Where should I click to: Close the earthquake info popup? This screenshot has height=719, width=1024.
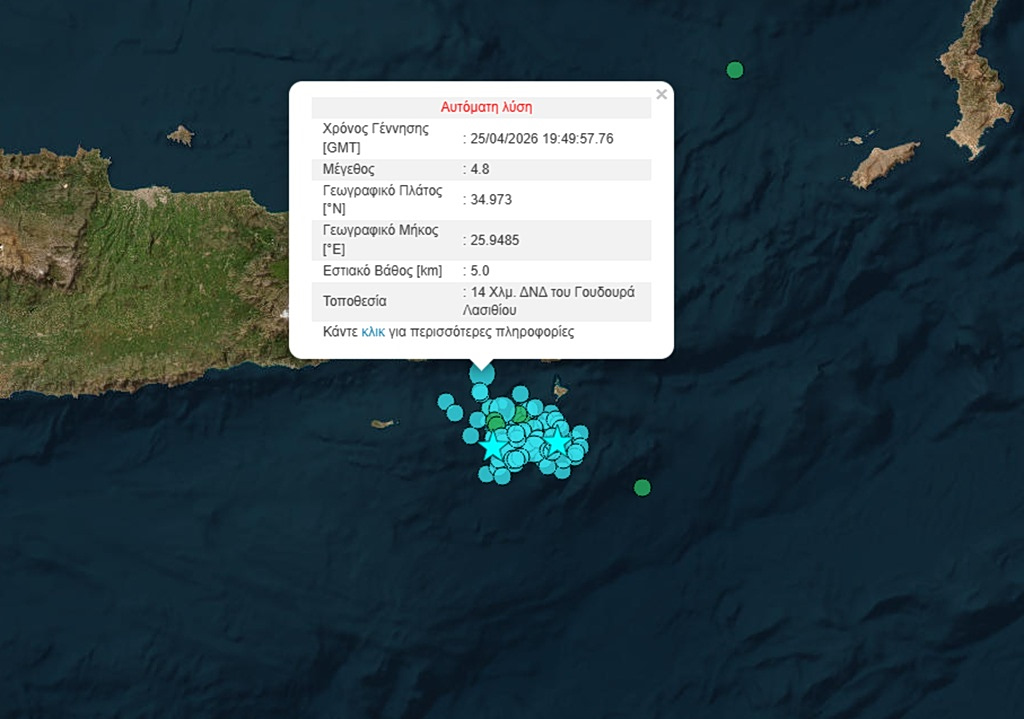tap(661, 95)
